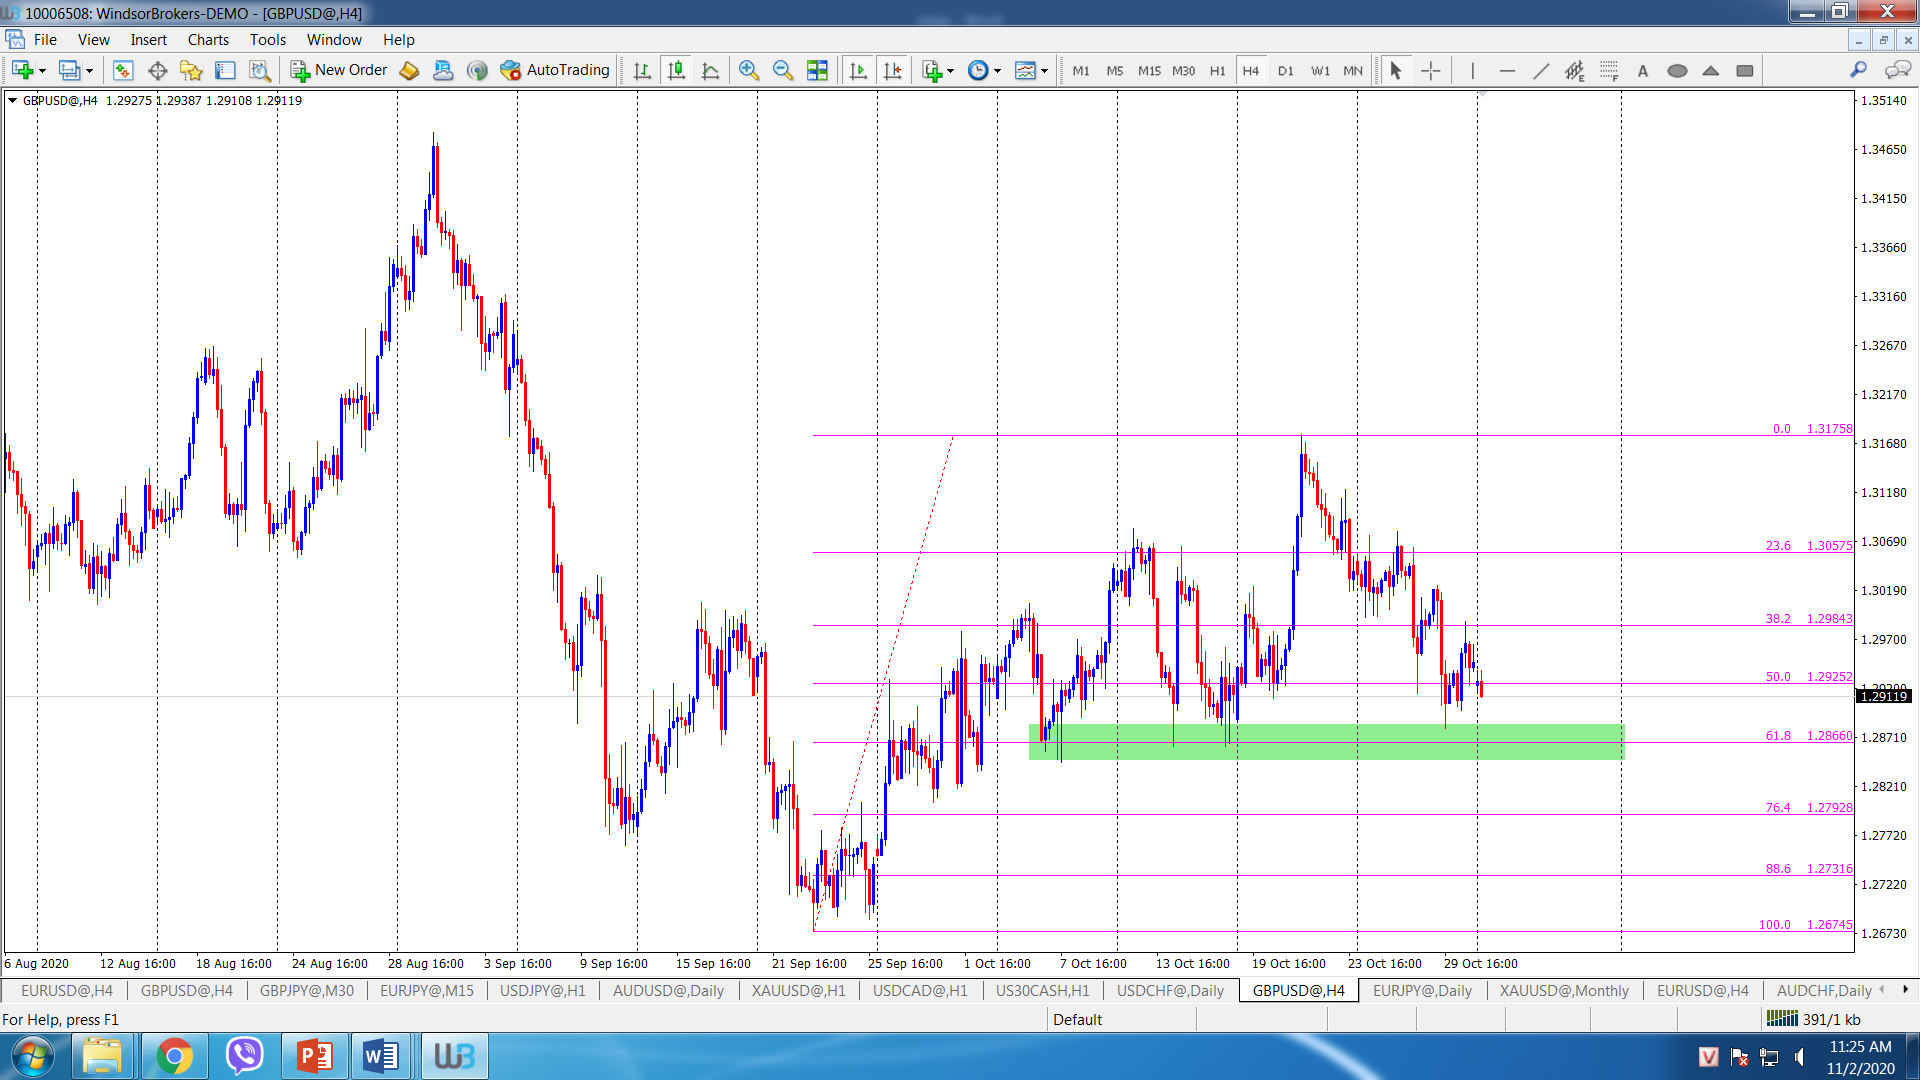Set timeframe to M5
The height and width of the screenshot is (1080, 1920).
(1115, 71)
